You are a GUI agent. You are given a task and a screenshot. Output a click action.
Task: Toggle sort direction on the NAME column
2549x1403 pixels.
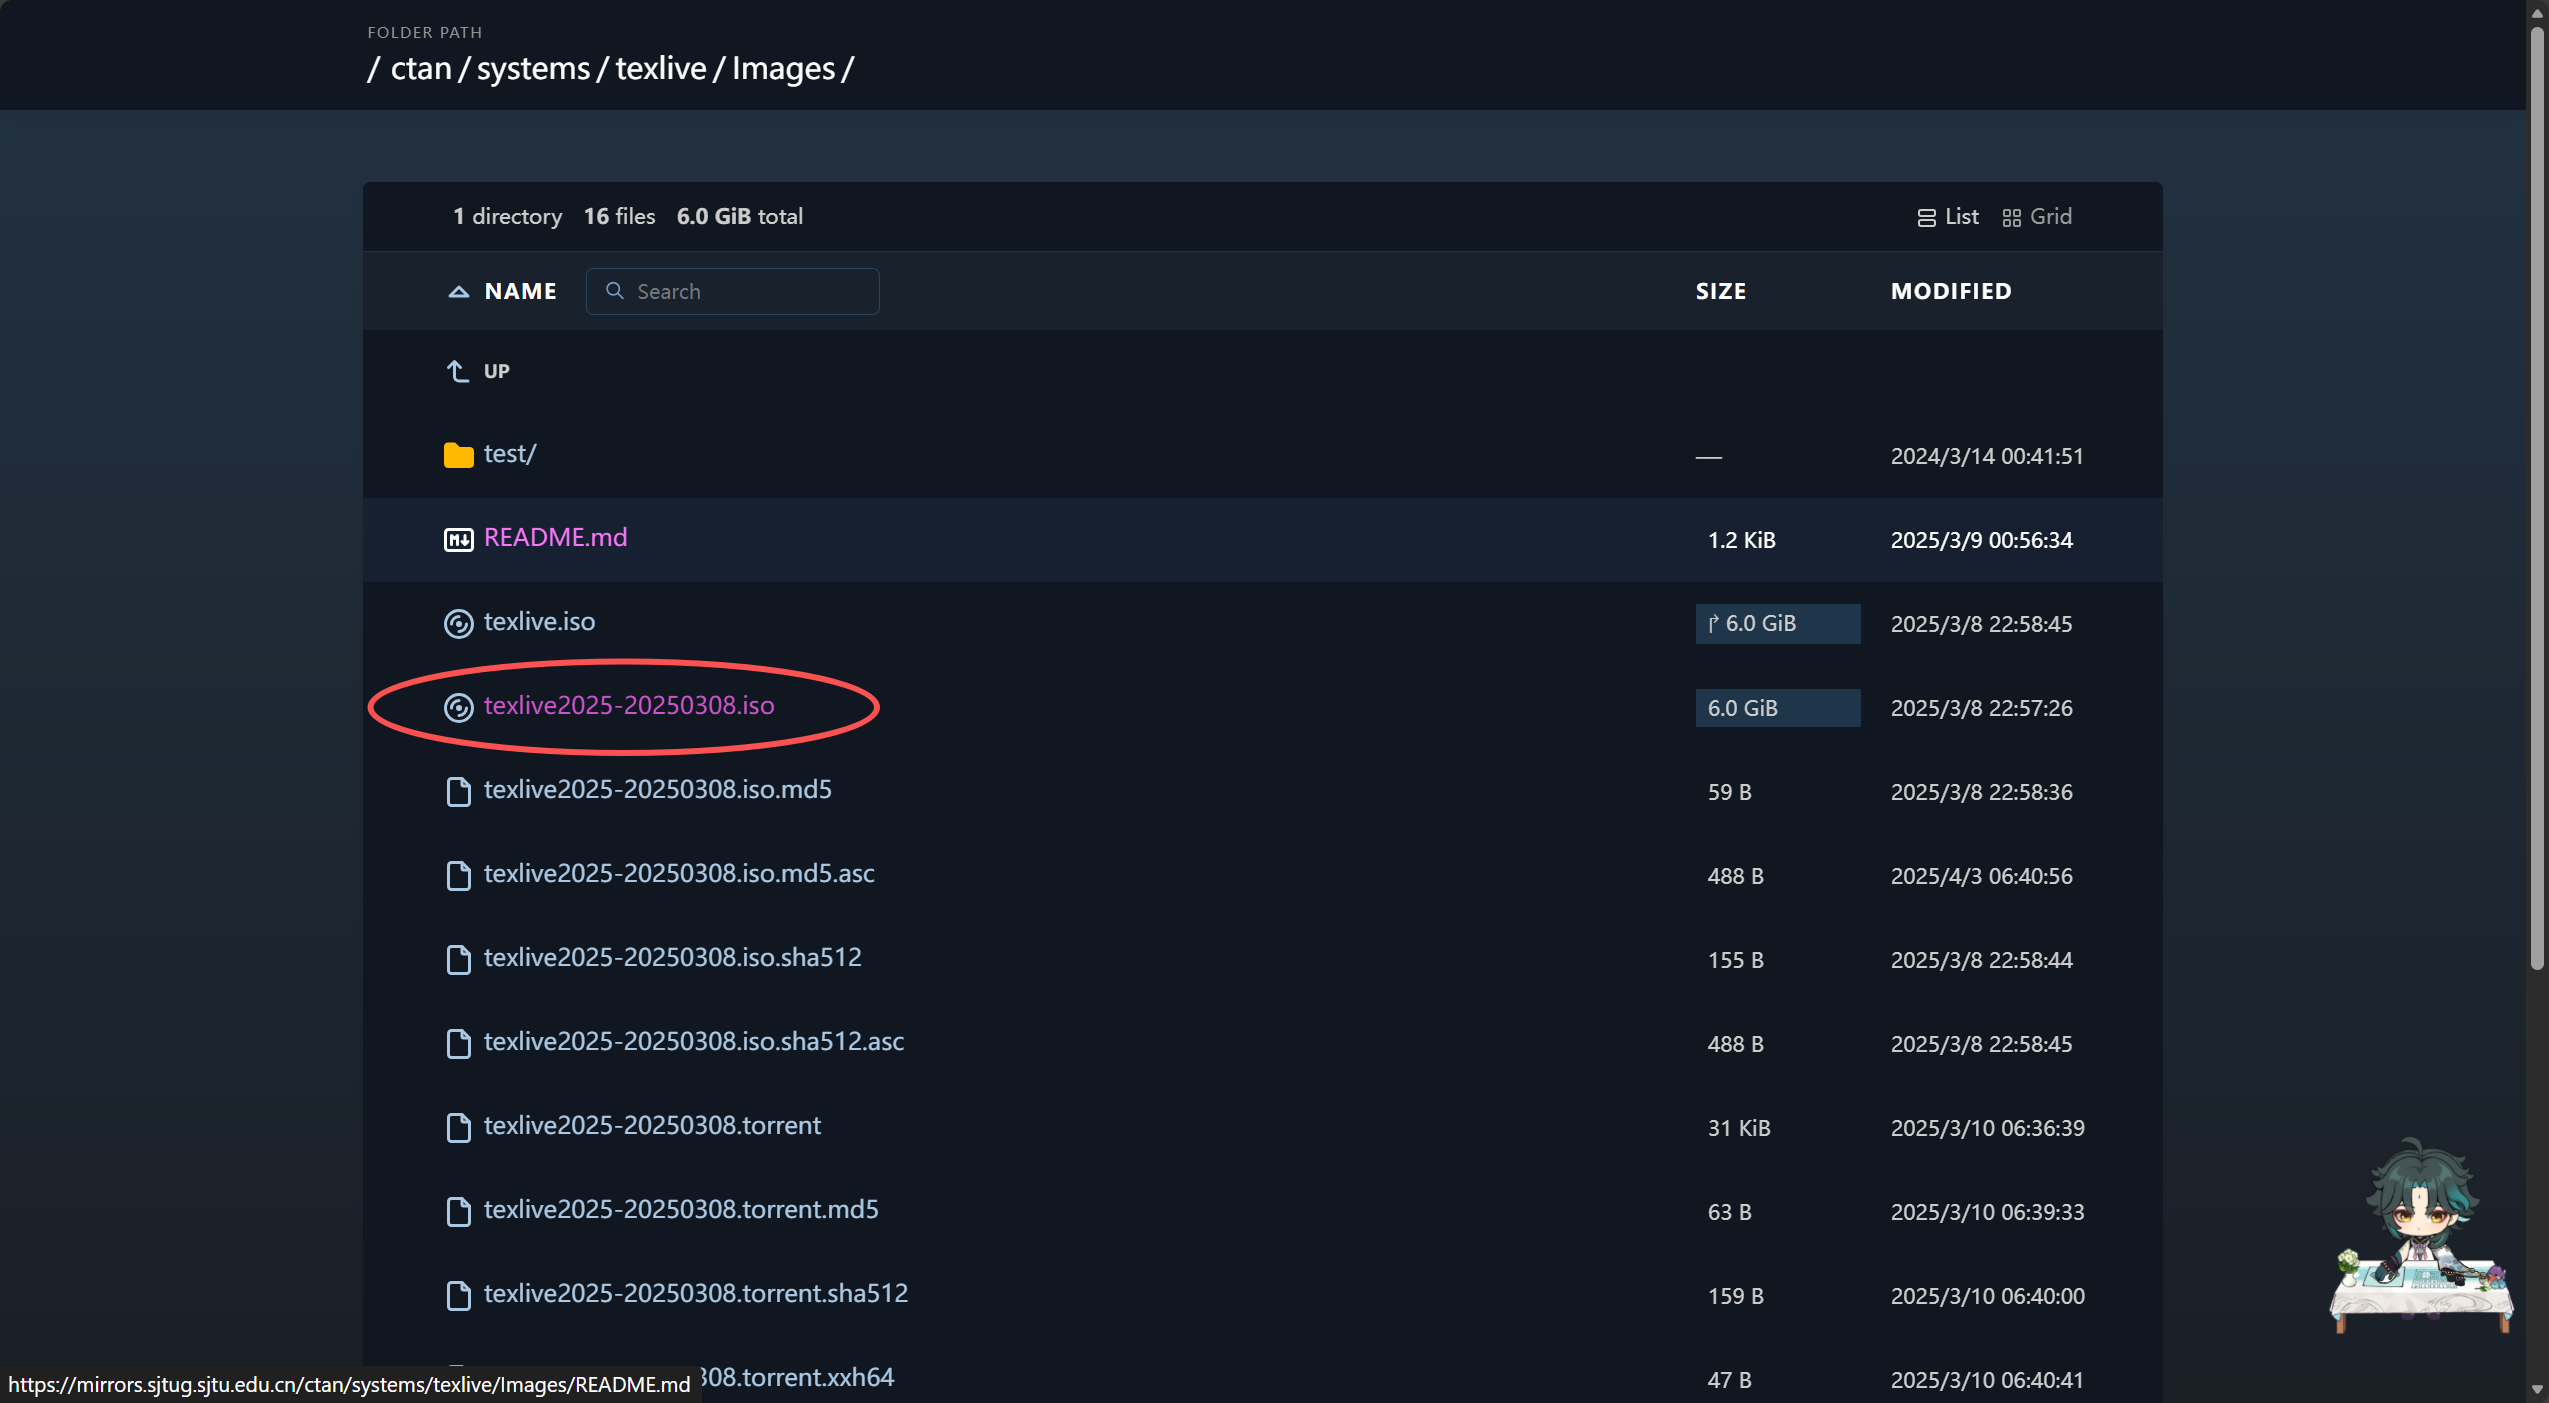458,291
